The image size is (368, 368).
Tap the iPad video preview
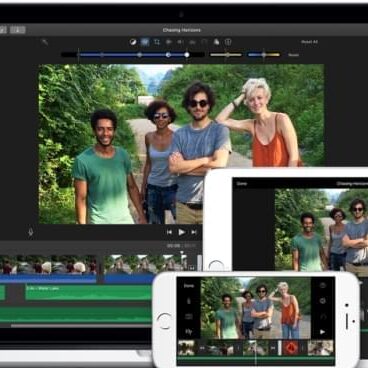click(x=321, y=230)
